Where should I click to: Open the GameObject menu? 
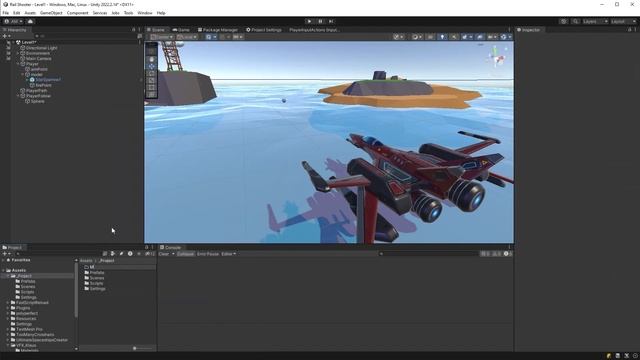pos(51,13)
